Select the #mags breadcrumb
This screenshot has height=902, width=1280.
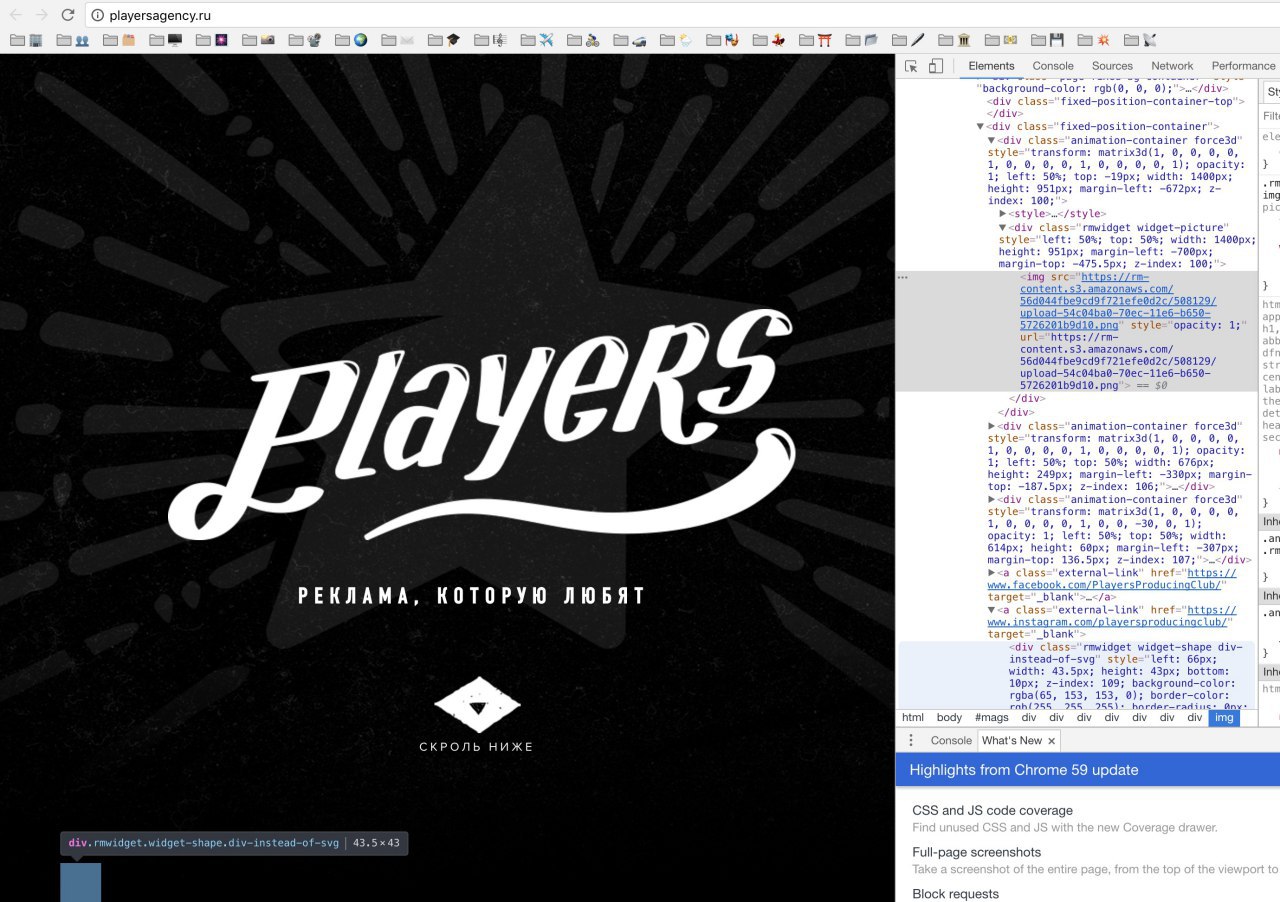point(992,718)
